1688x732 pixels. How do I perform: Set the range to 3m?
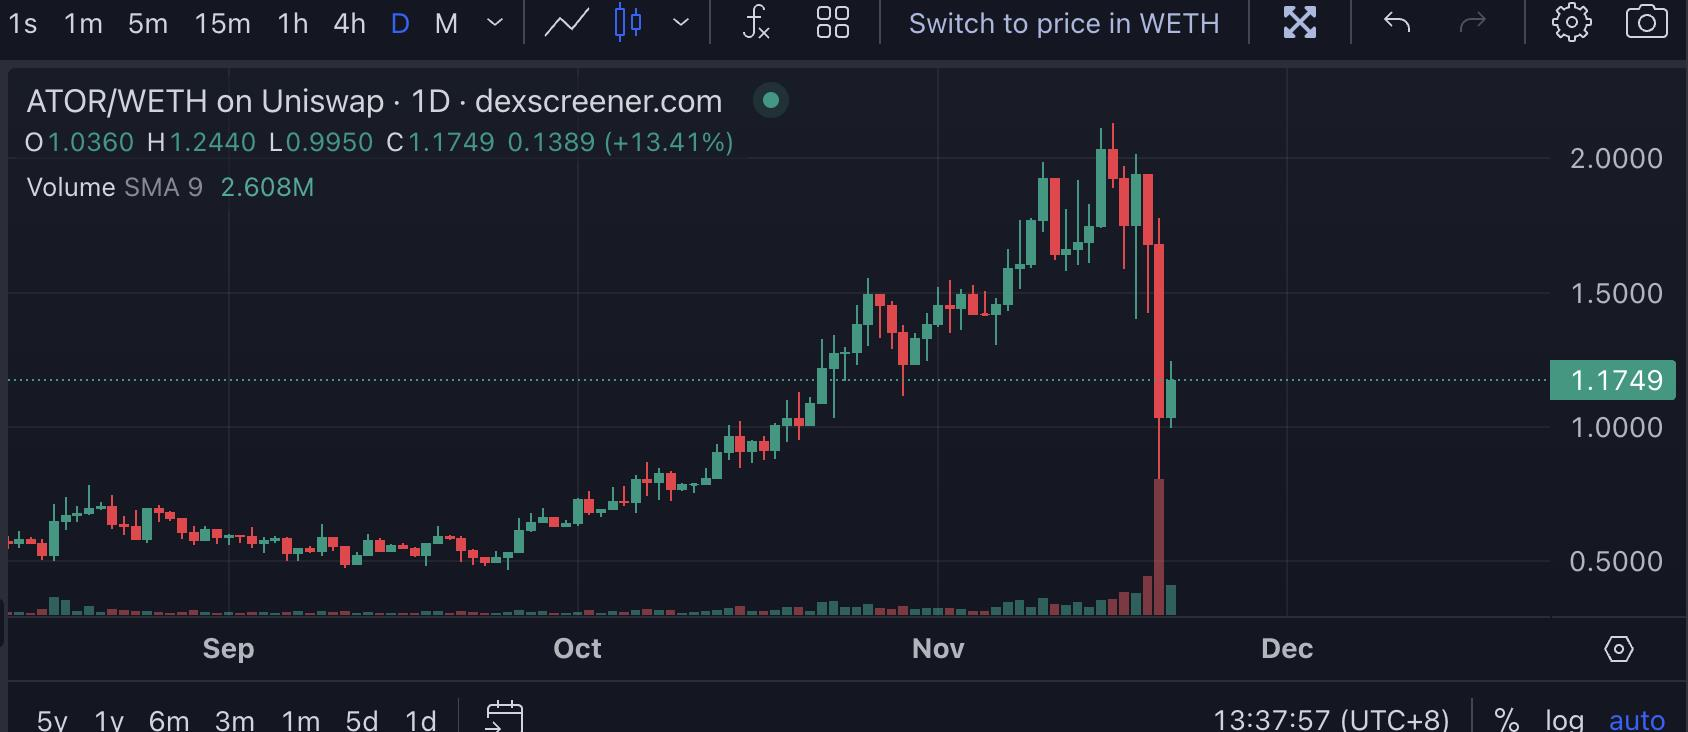tap(234, 719)
